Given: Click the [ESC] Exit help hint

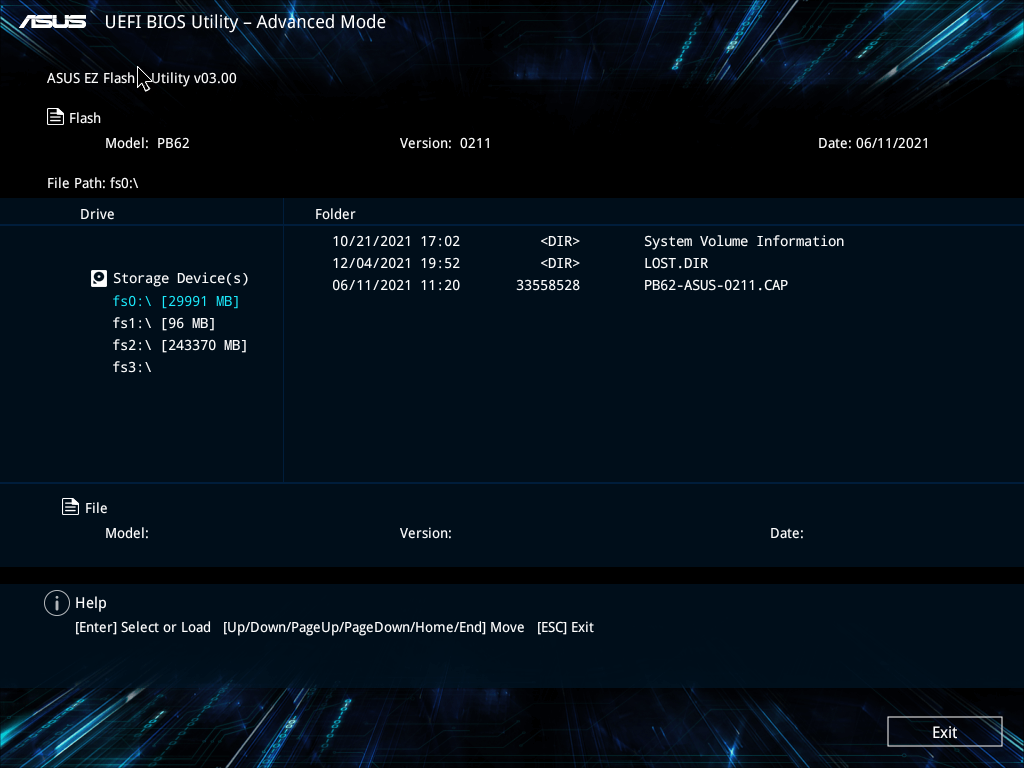Looking at the screenshot, I should pos(566,627).
